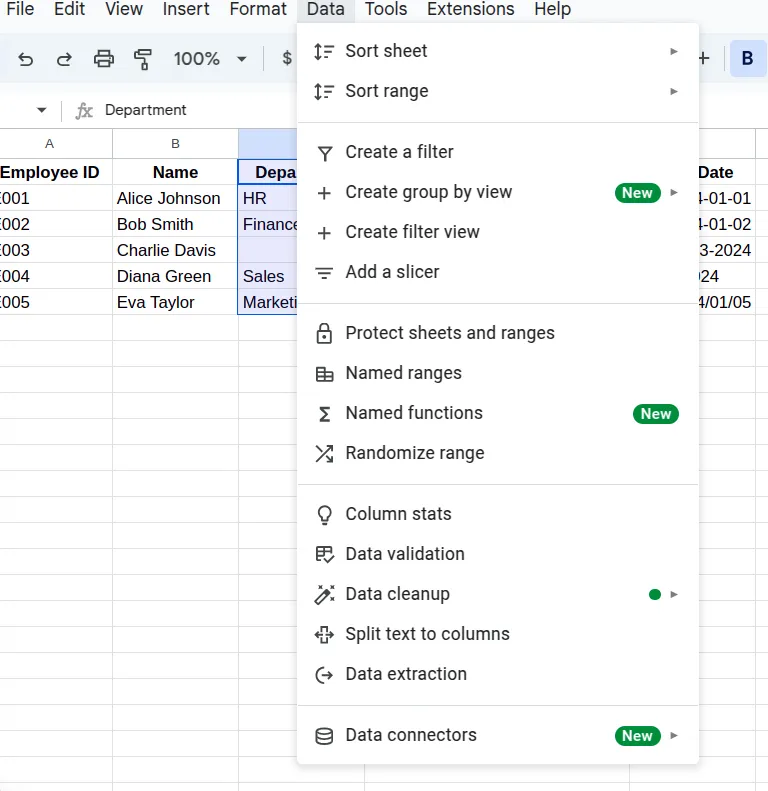Expand the Sort range submenu arrow

(x=674, y=91)
